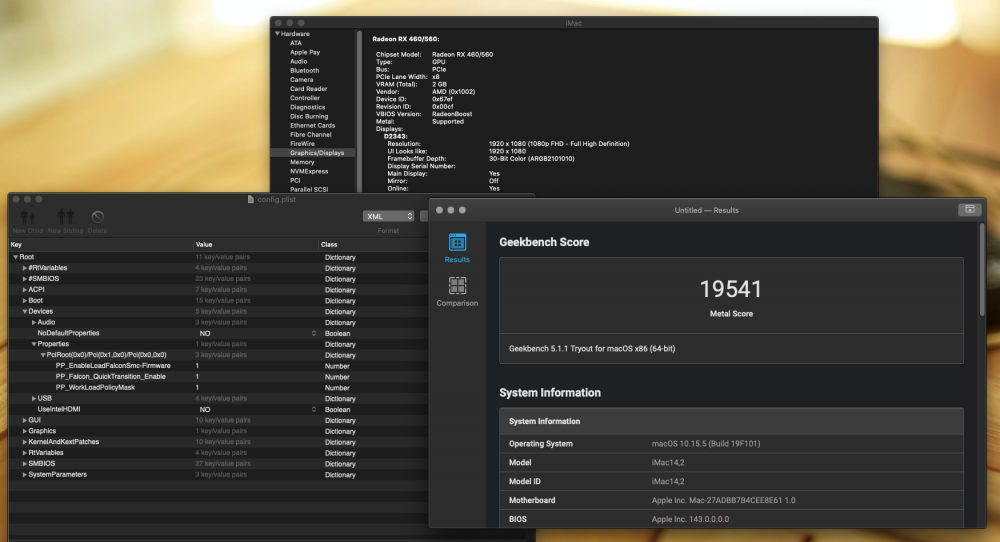Select Parallel SCSI in hardware sidebar
The width and height of the screenshot is (1000, 542).
pos(309,189)
